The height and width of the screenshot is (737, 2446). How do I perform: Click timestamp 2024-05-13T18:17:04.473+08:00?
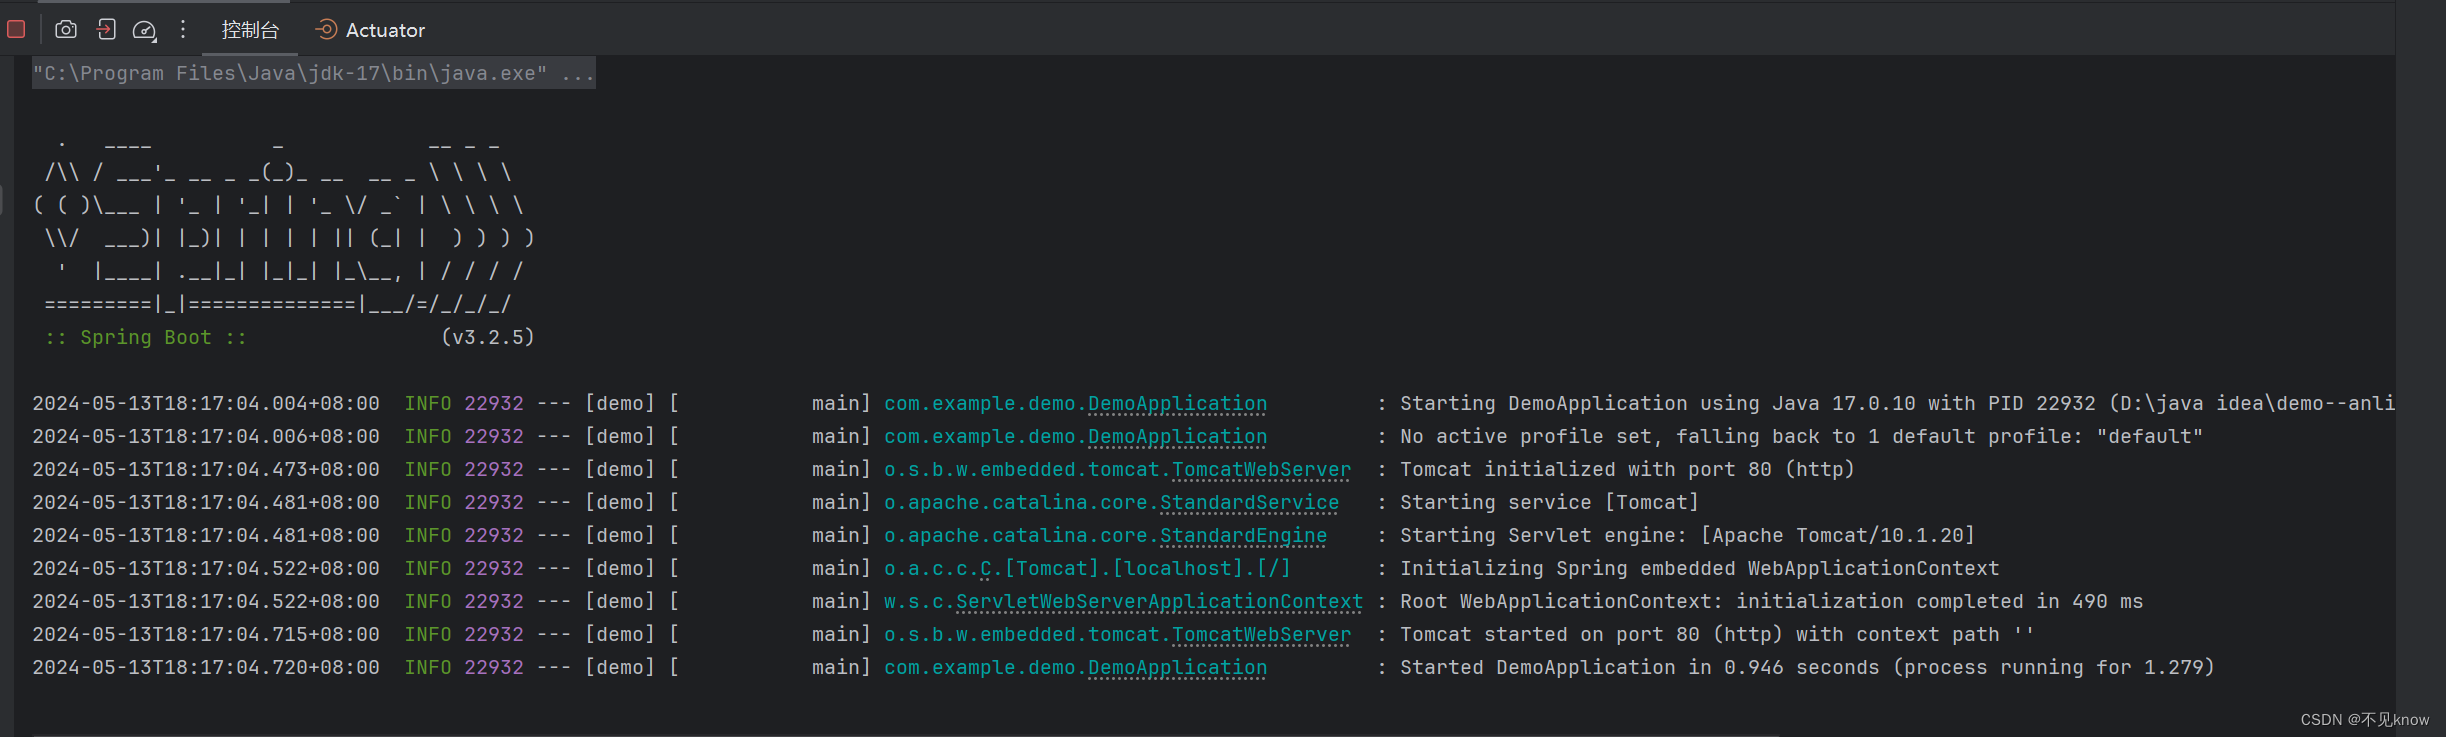click(206, 469)
